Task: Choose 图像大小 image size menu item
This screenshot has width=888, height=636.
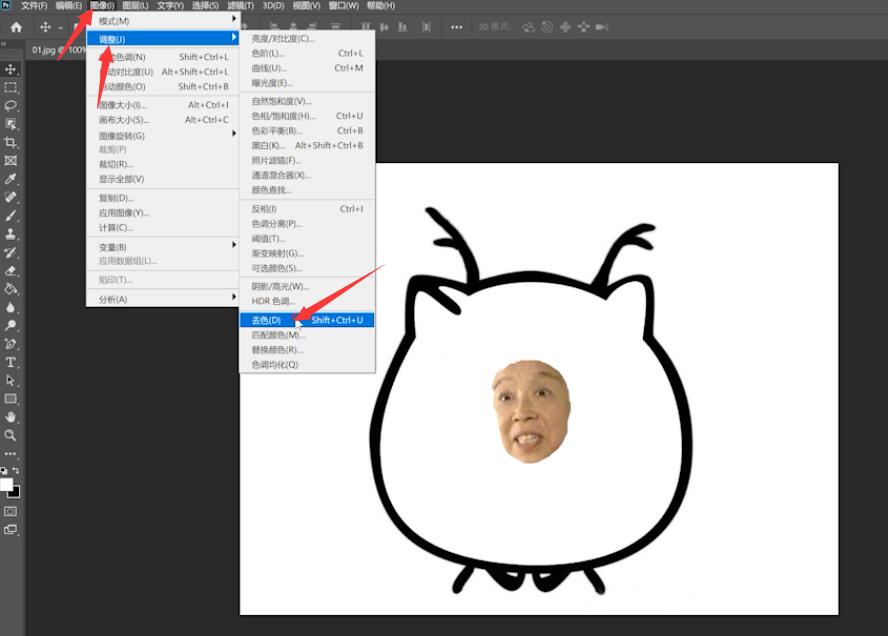Action: click(x=163, y=105)
